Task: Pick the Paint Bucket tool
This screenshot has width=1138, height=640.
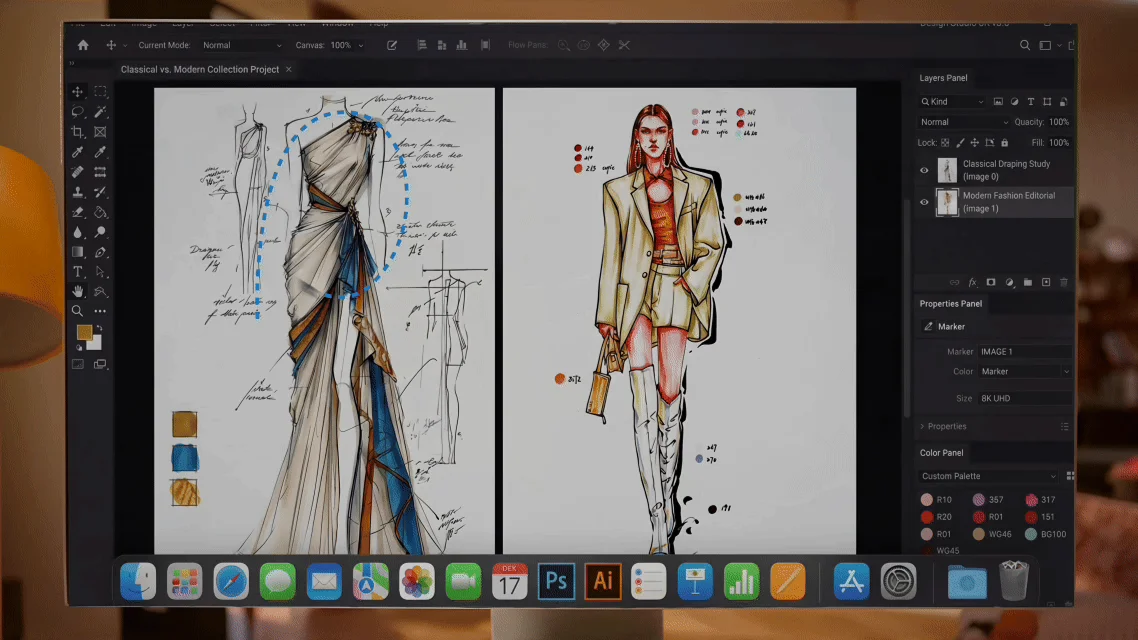Action: (x=100, y=213)
